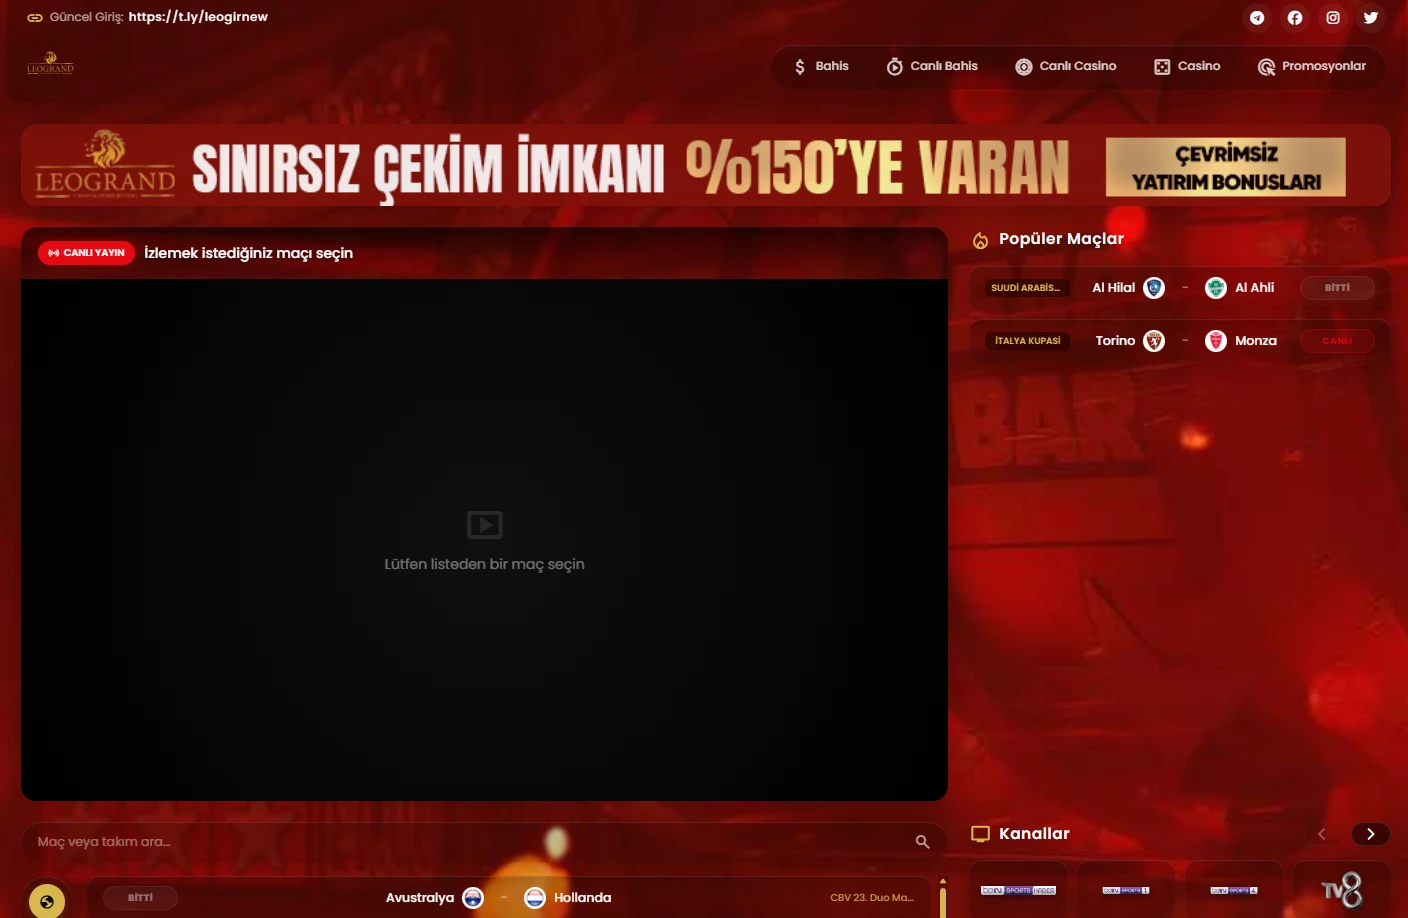Click the Al Ahli team crest

pos(1216,288)
